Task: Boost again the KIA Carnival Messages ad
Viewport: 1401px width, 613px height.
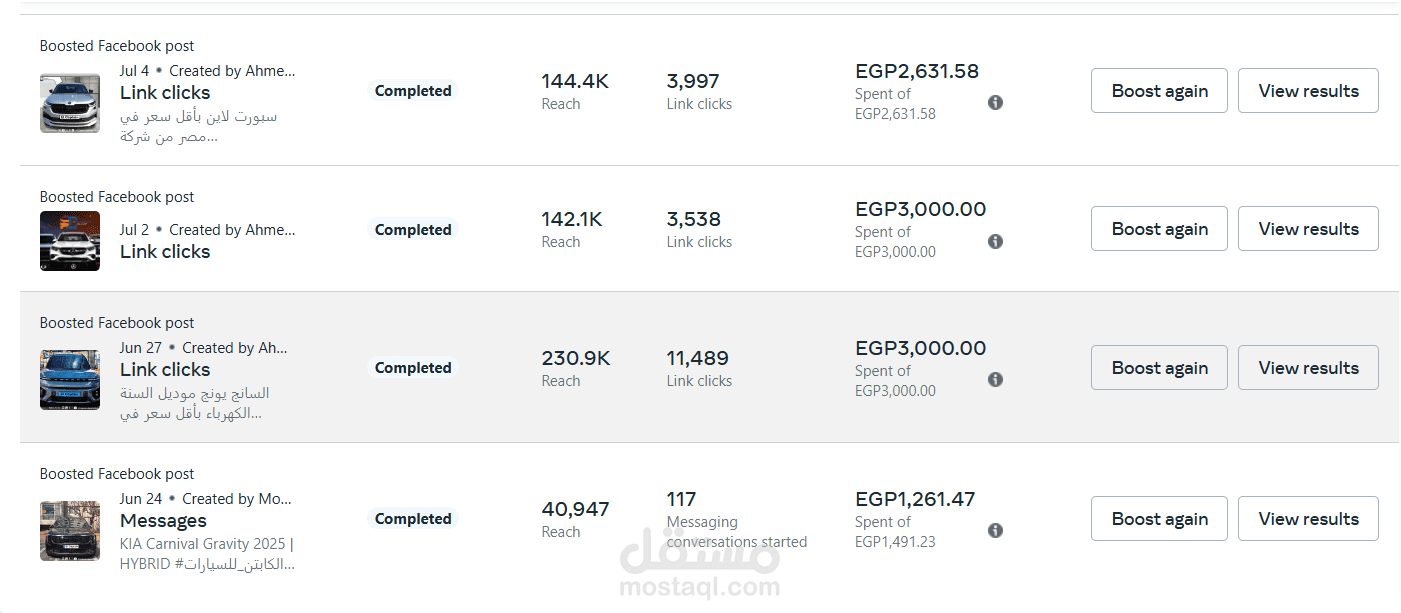Action: coord(1159,519)
